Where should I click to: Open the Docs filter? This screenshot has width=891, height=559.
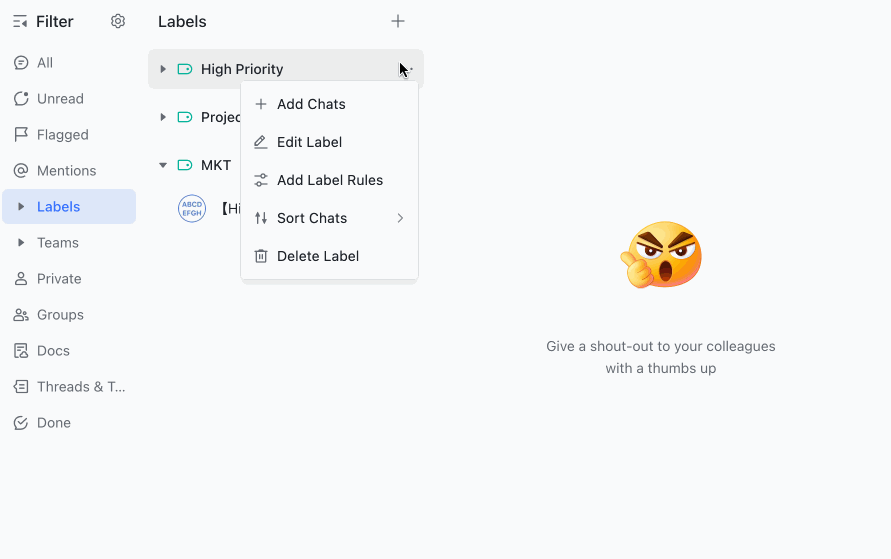click(x=53, y=351)
